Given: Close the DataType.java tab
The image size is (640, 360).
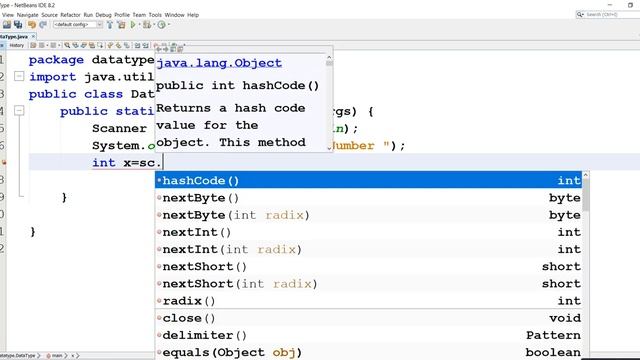Looking at the screenshot, I should (33, 36).
